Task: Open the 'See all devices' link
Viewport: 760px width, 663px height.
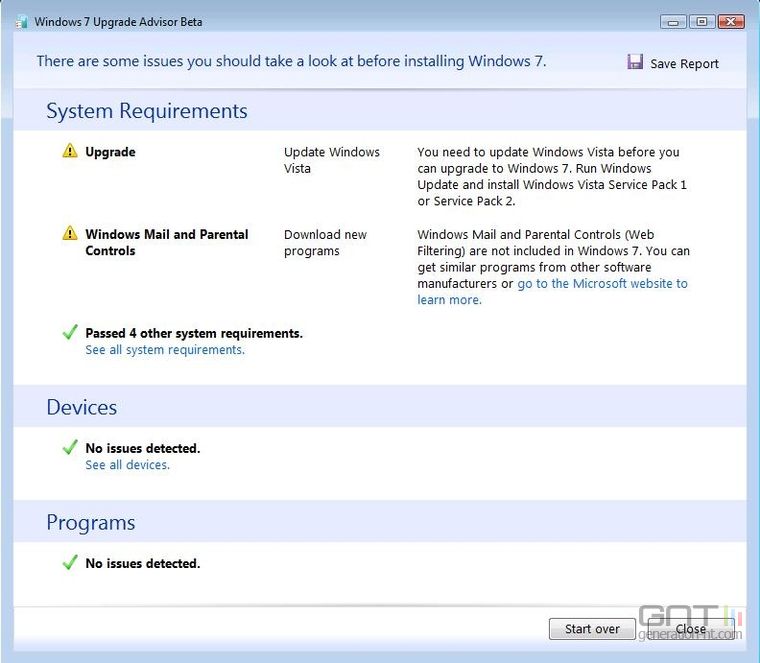Action: tap(127, 465)
